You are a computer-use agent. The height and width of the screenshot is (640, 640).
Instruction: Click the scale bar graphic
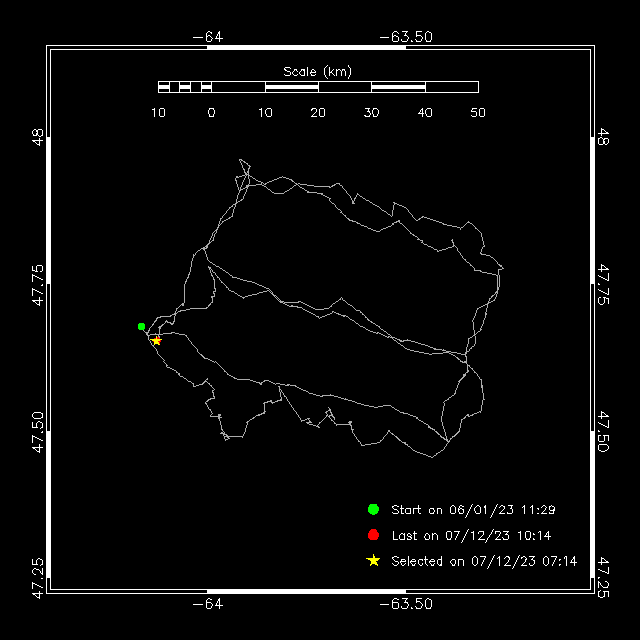point(318,87)
